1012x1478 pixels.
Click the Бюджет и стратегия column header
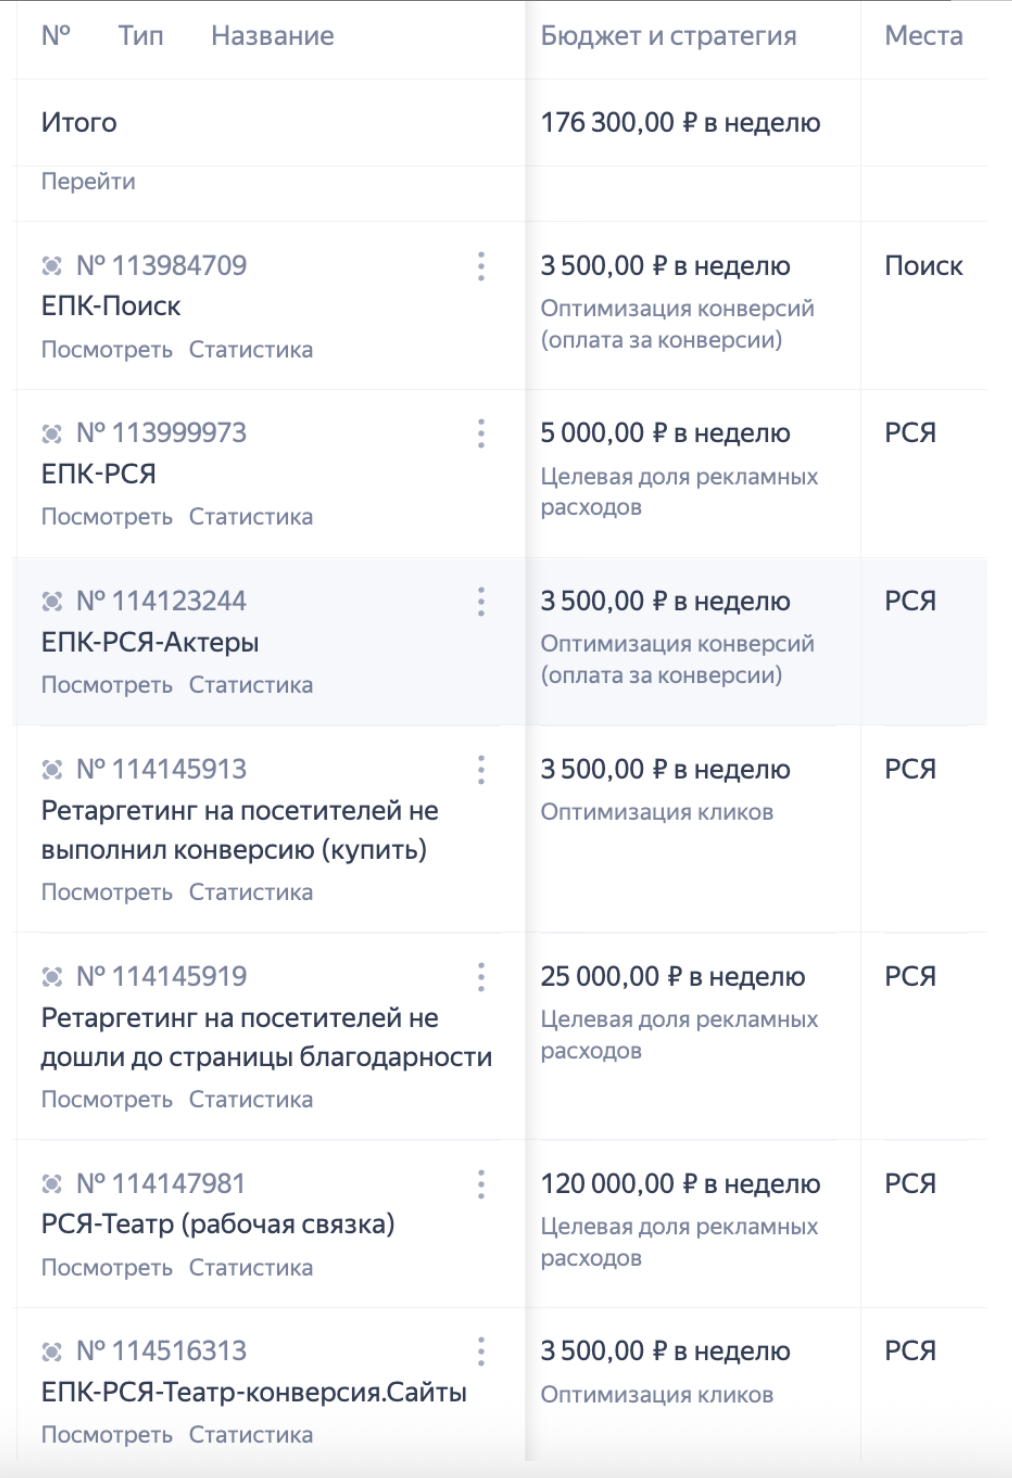pyautogui.click(x=668, y=36)
